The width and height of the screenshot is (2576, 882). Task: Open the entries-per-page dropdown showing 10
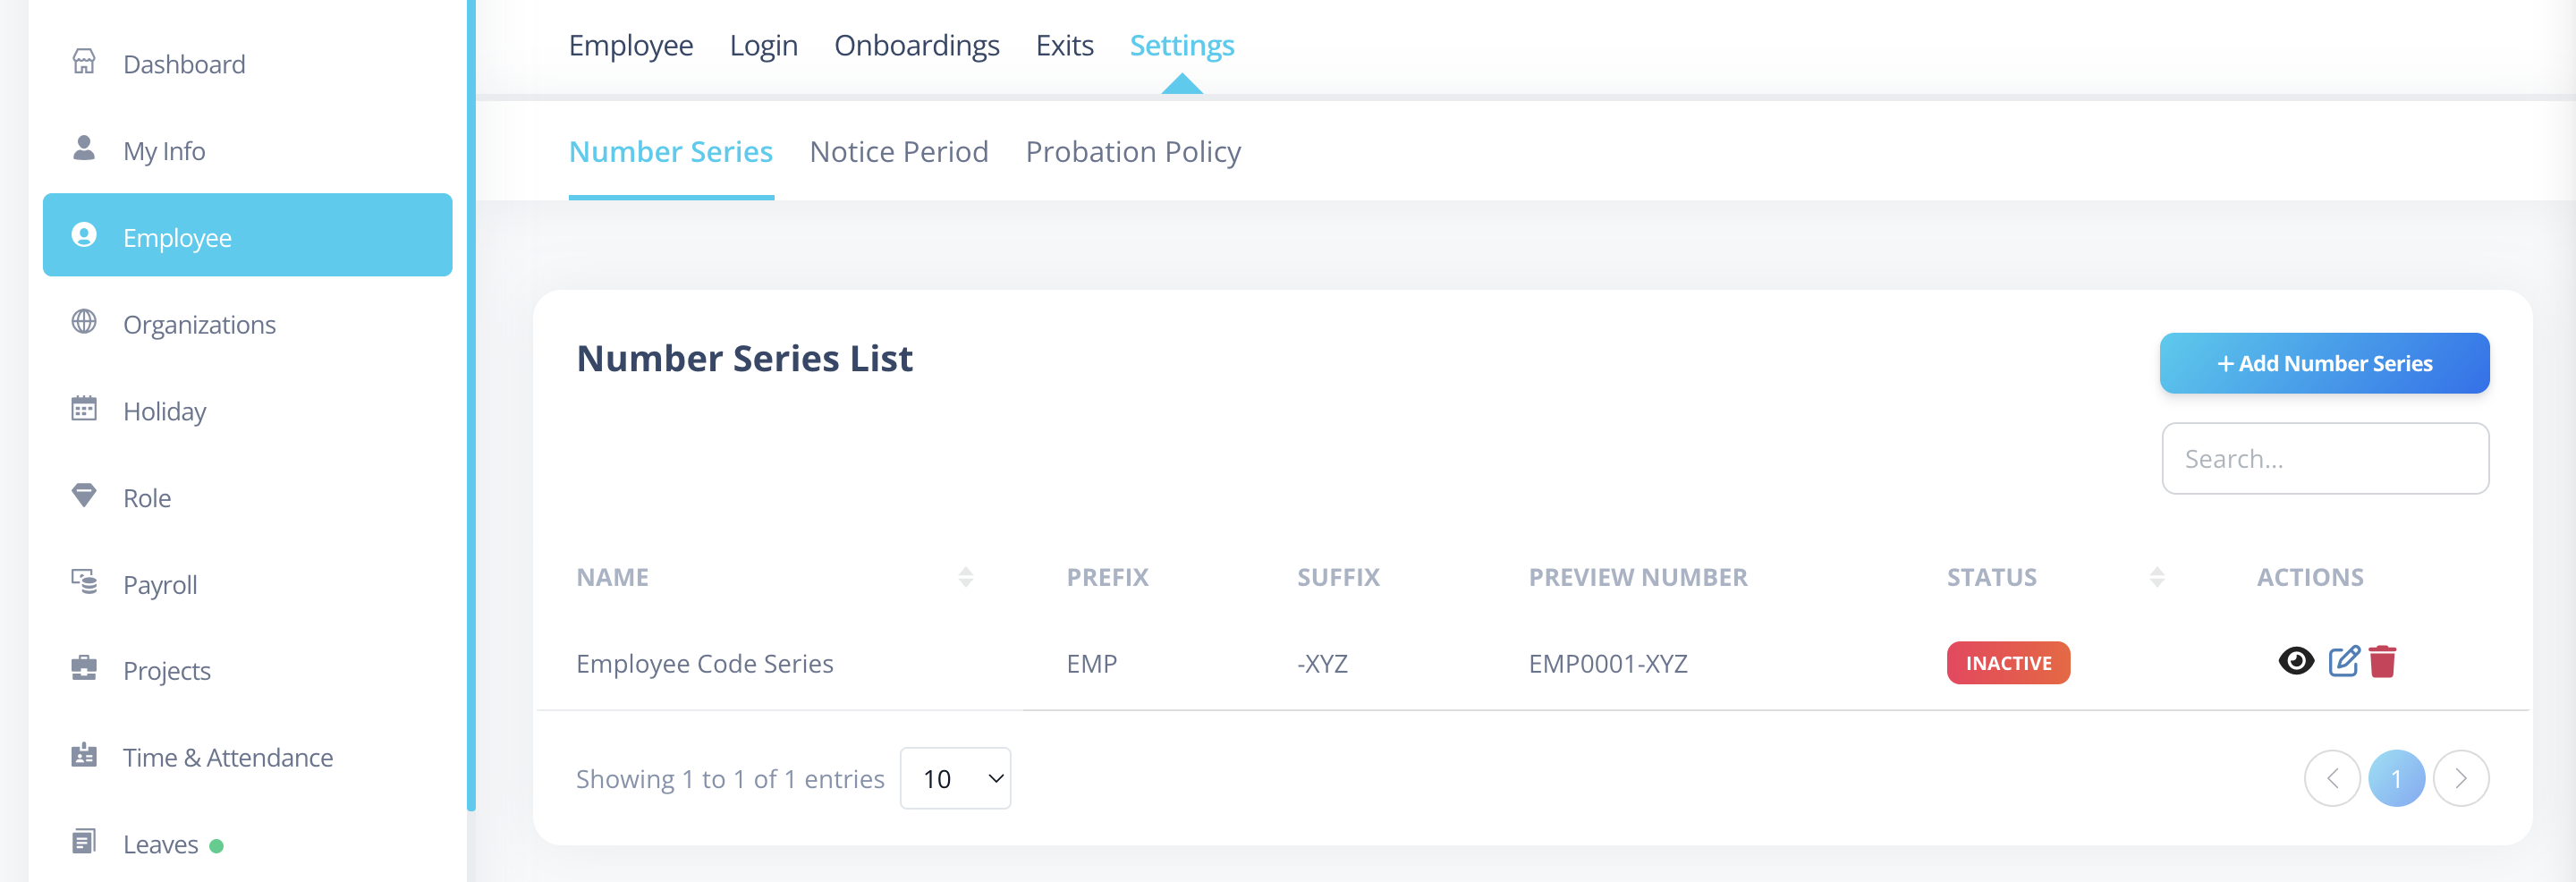[955, 778]
